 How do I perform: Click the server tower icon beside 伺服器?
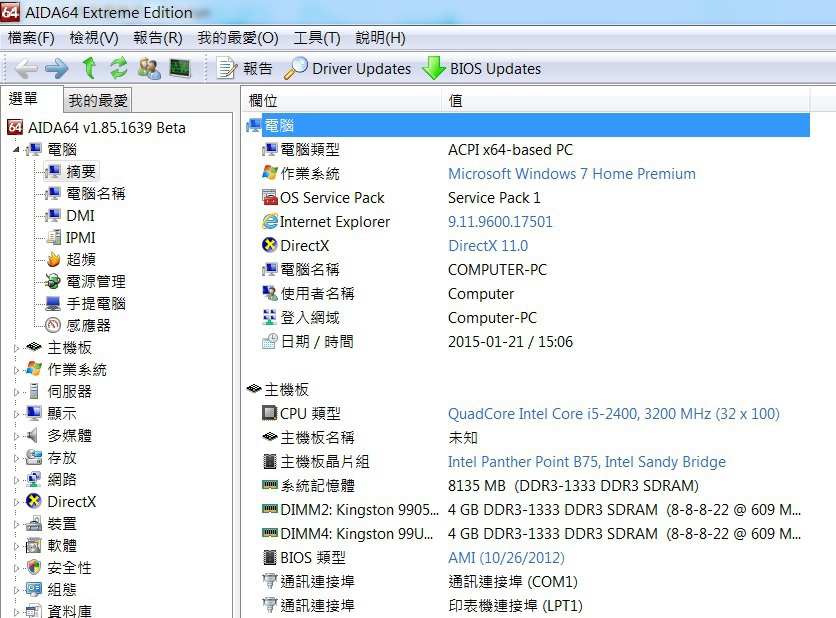coord(34,391)
